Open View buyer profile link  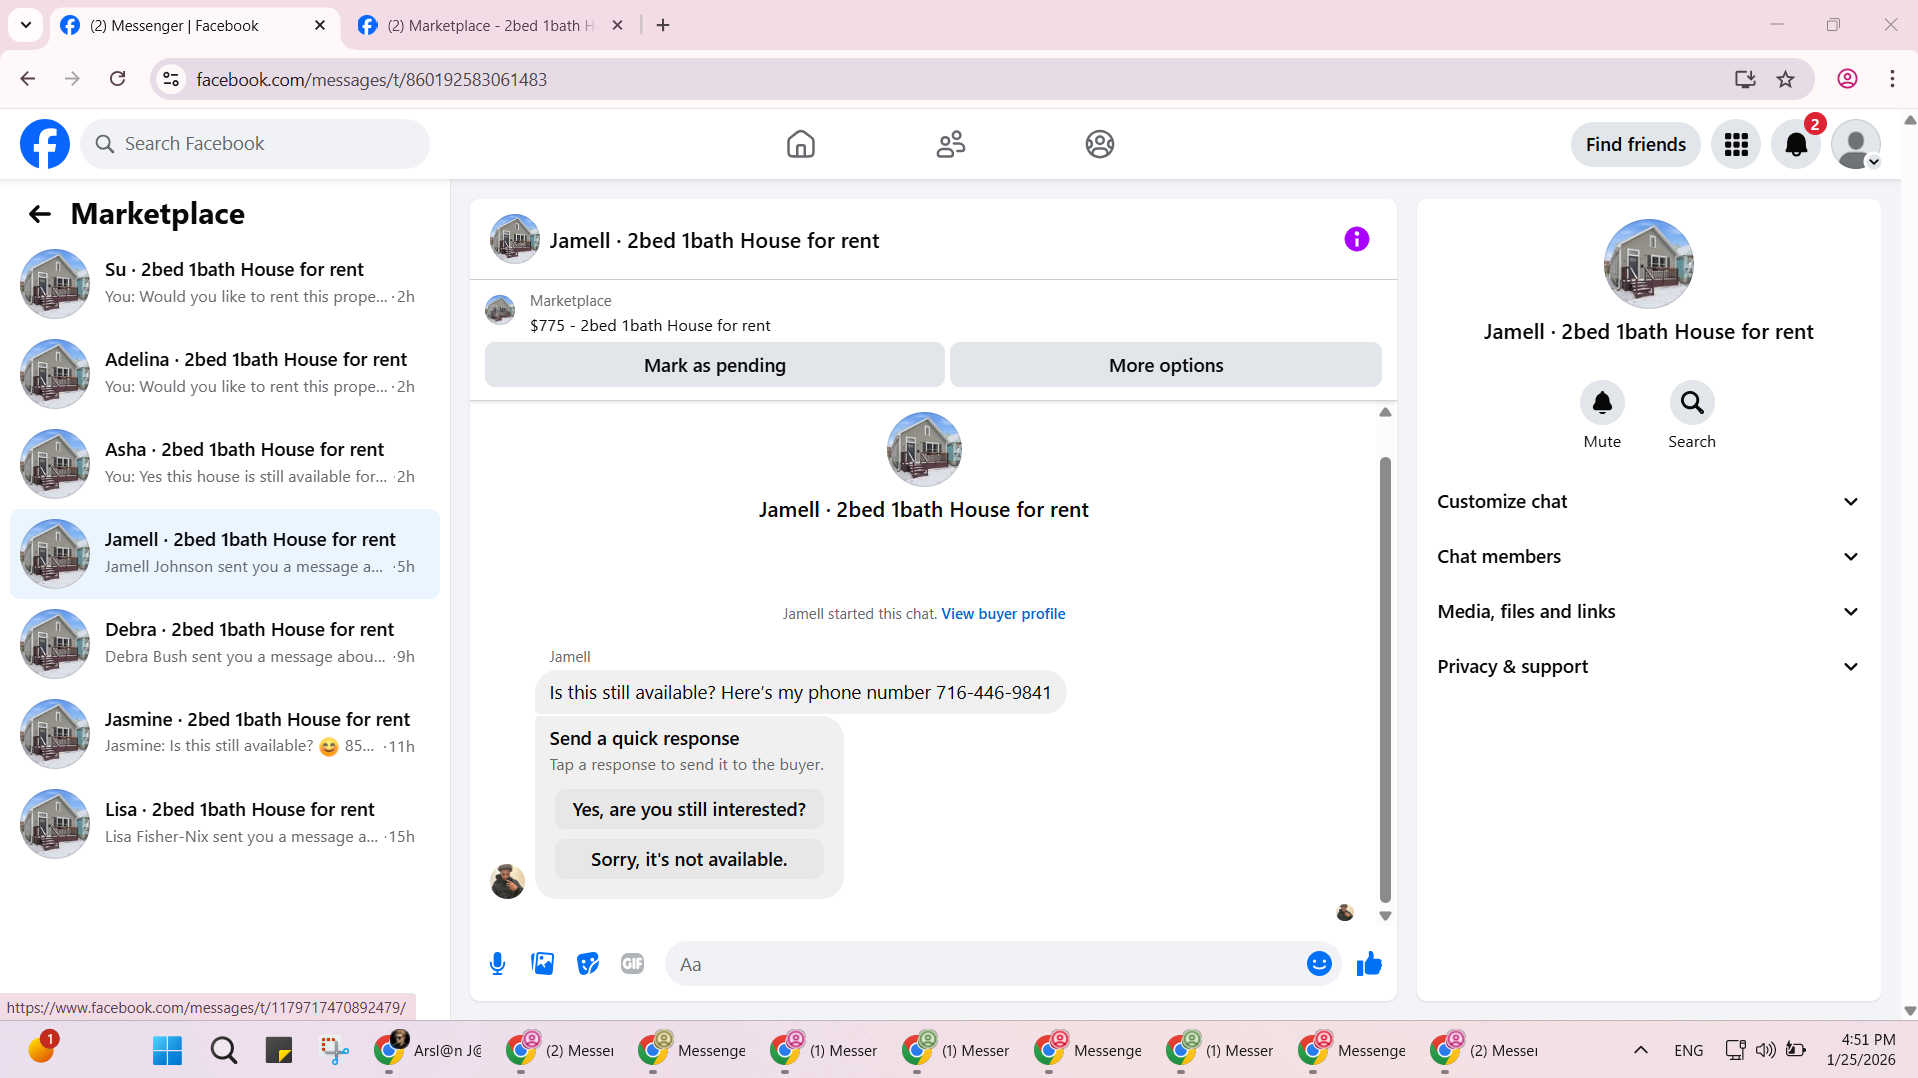pos(1003,614)
